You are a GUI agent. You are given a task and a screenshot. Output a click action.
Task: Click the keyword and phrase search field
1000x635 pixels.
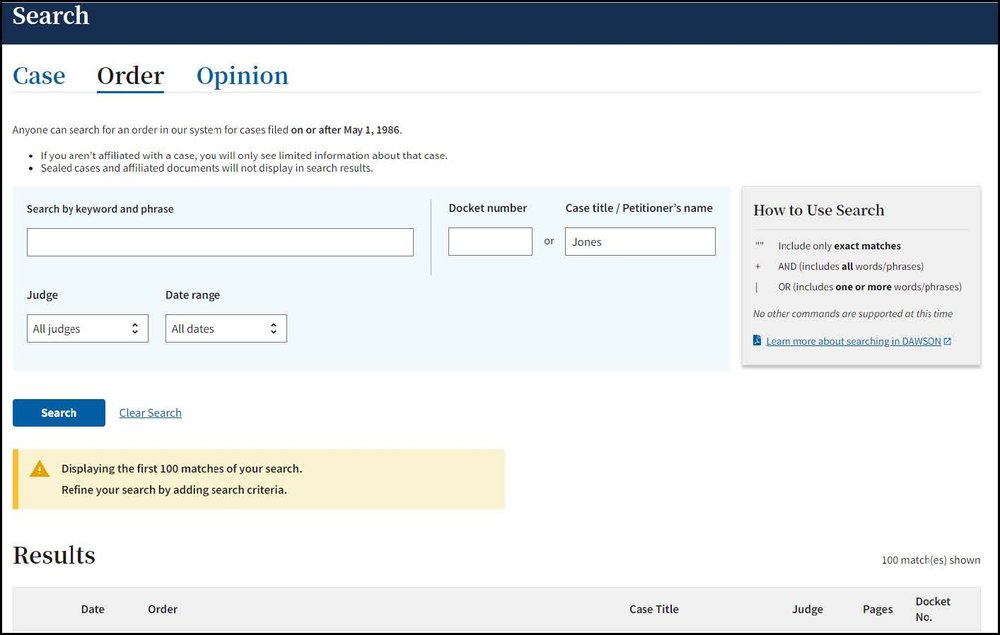click(x=220, y=242)
